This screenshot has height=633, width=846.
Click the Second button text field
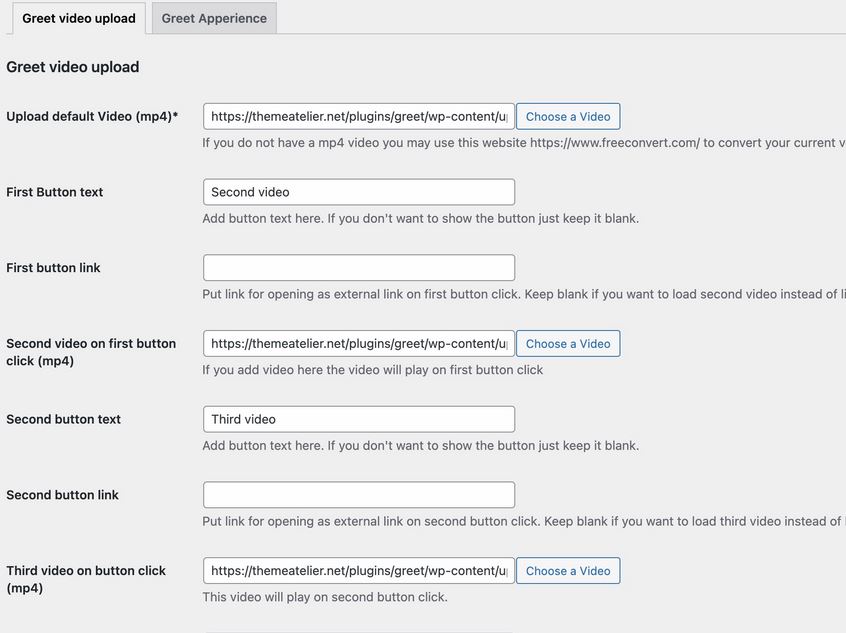click(359, 419)
